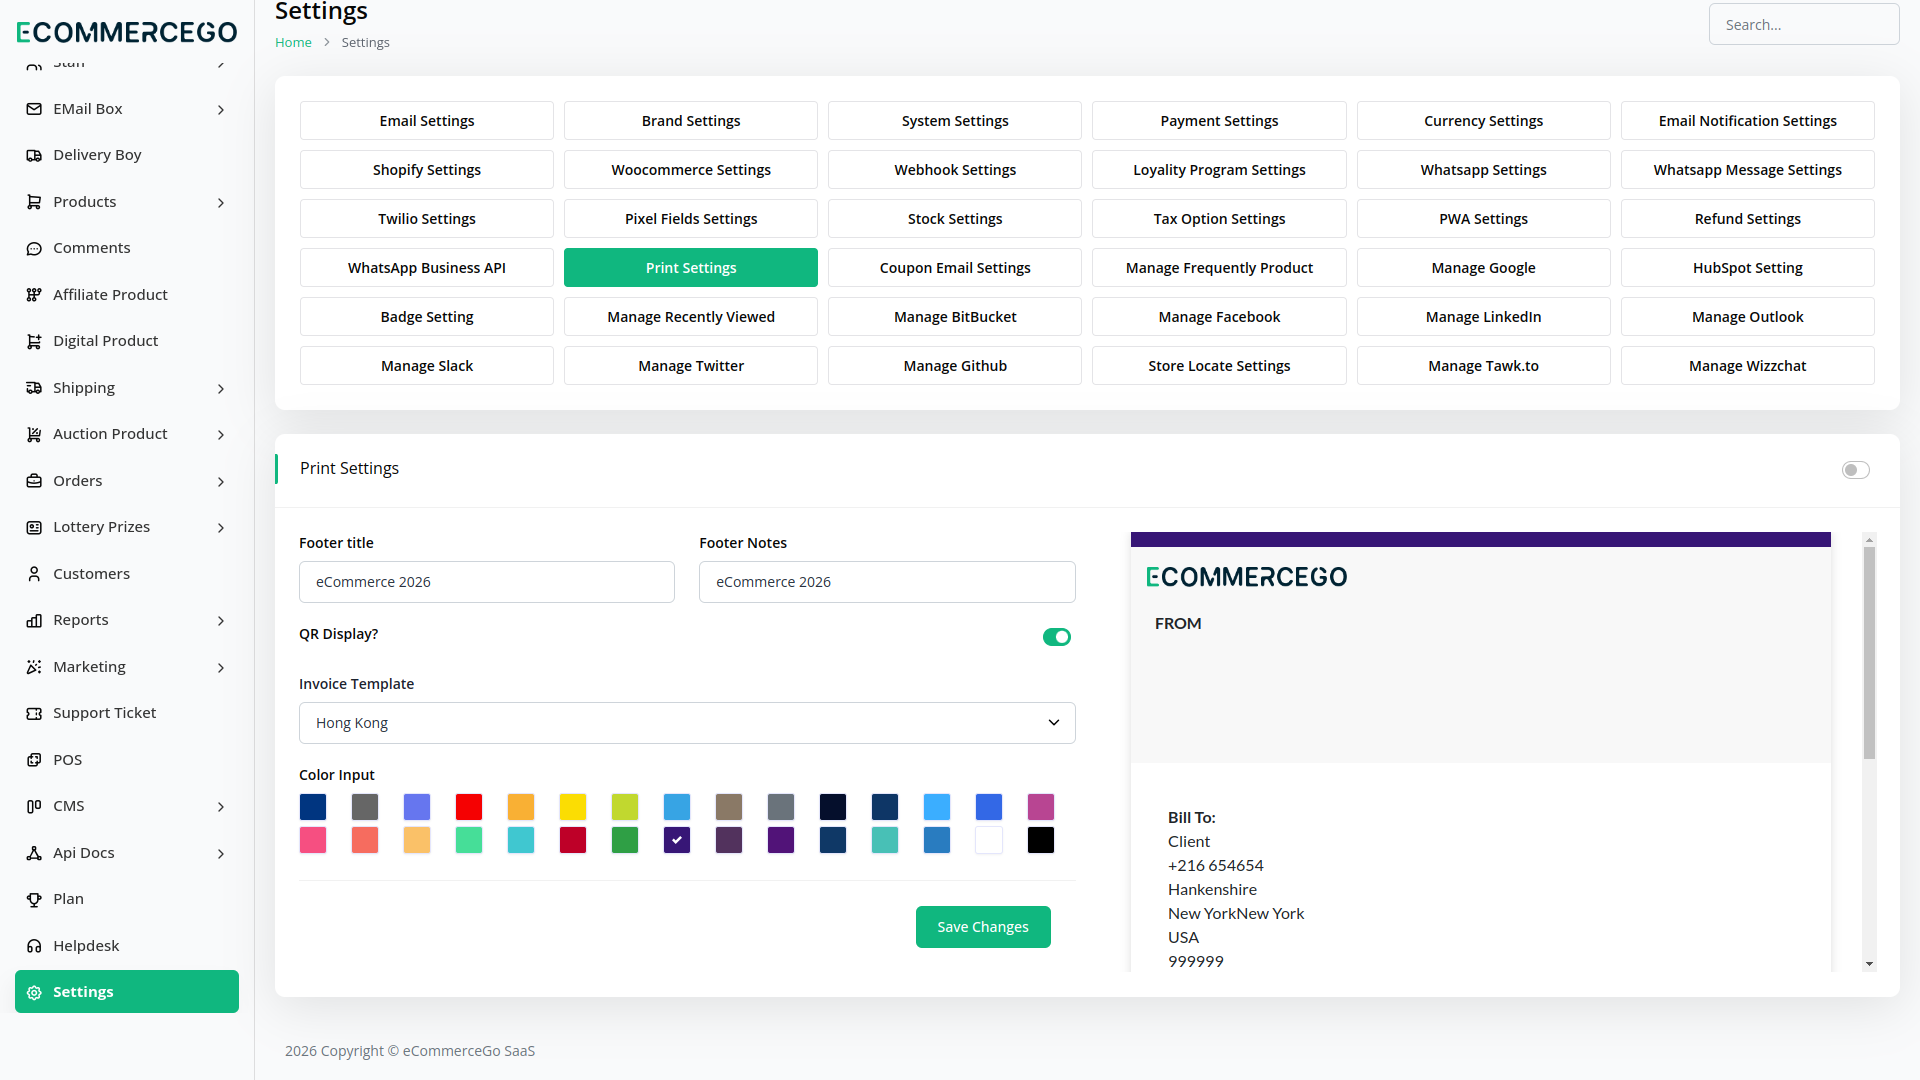Expand the Reports submenu chevron
This screenshot has width=1920, height=1080.
coord(221,621)
